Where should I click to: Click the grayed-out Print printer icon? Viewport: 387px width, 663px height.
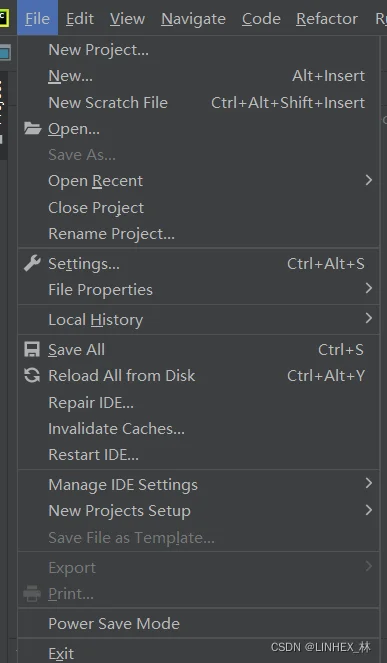coord(32,594)
